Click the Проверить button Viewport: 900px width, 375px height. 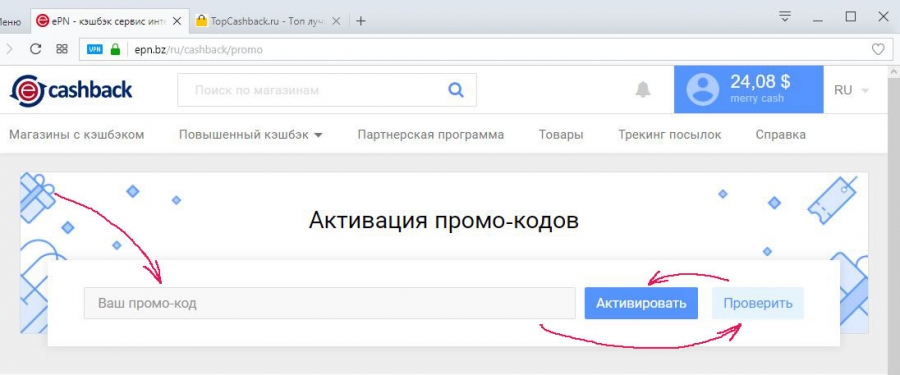[x=758, y=303]
